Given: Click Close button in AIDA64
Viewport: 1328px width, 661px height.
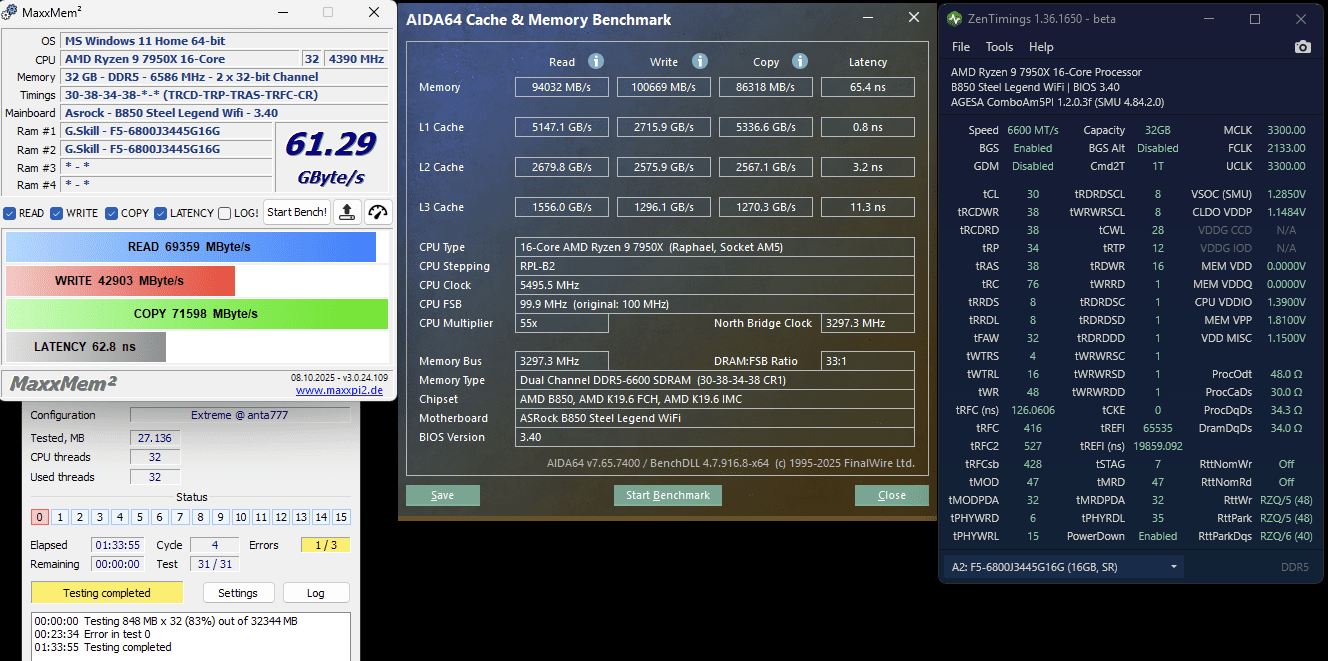Looking at the screenshot, I should pyautogui.click(x=891, y=495).
